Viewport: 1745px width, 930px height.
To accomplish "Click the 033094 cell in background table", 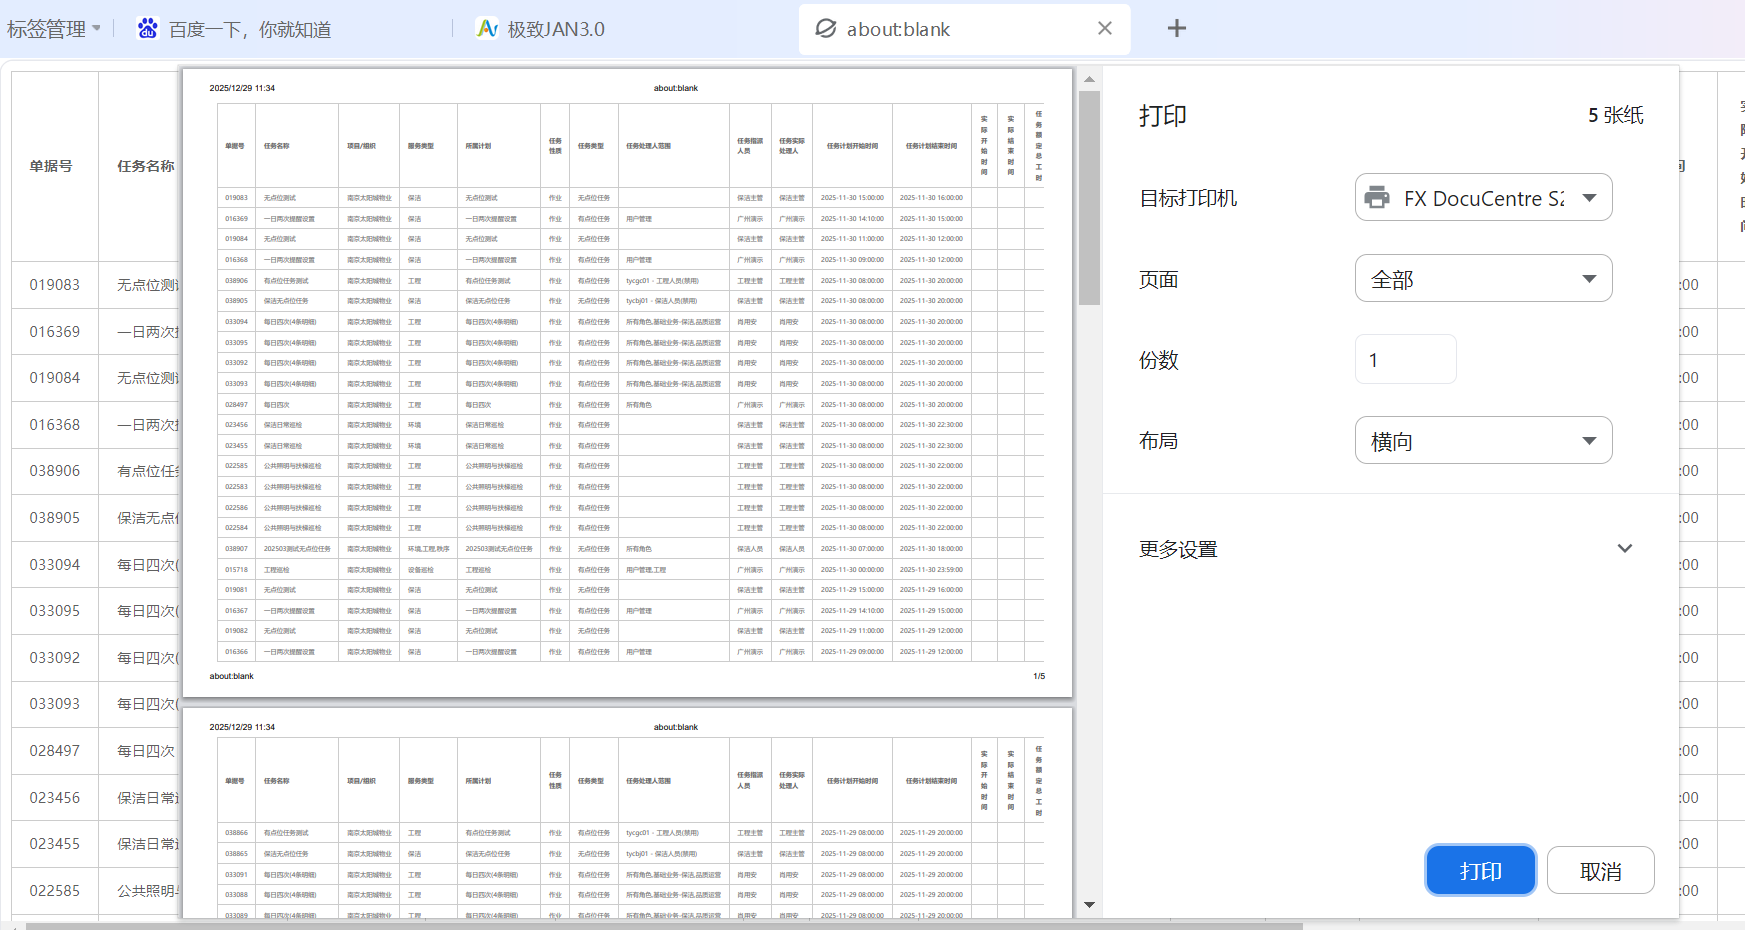I will click(55, 565).
